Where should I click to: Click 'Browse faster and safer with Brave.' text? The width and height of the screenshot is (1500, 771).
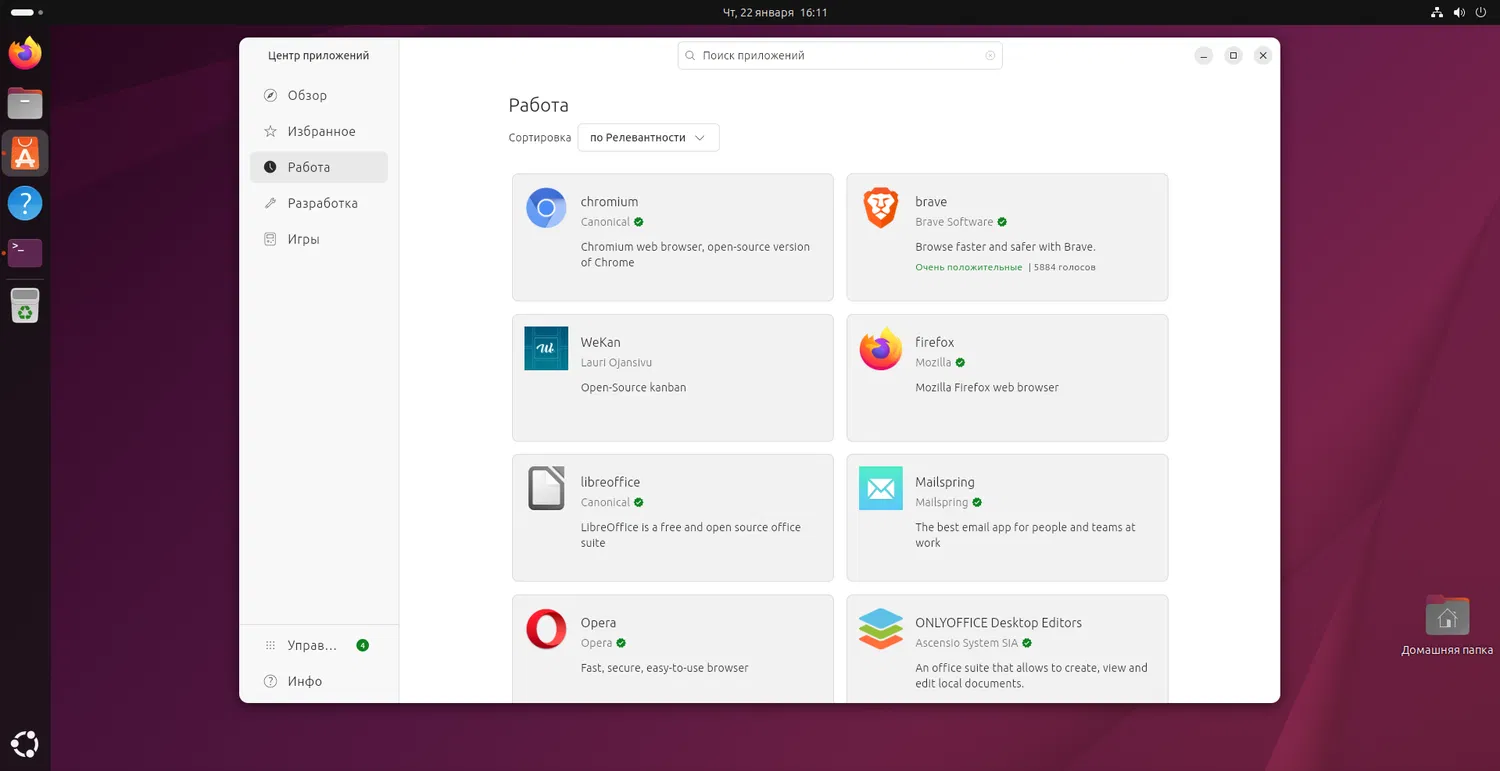(x=1005, y=247)
